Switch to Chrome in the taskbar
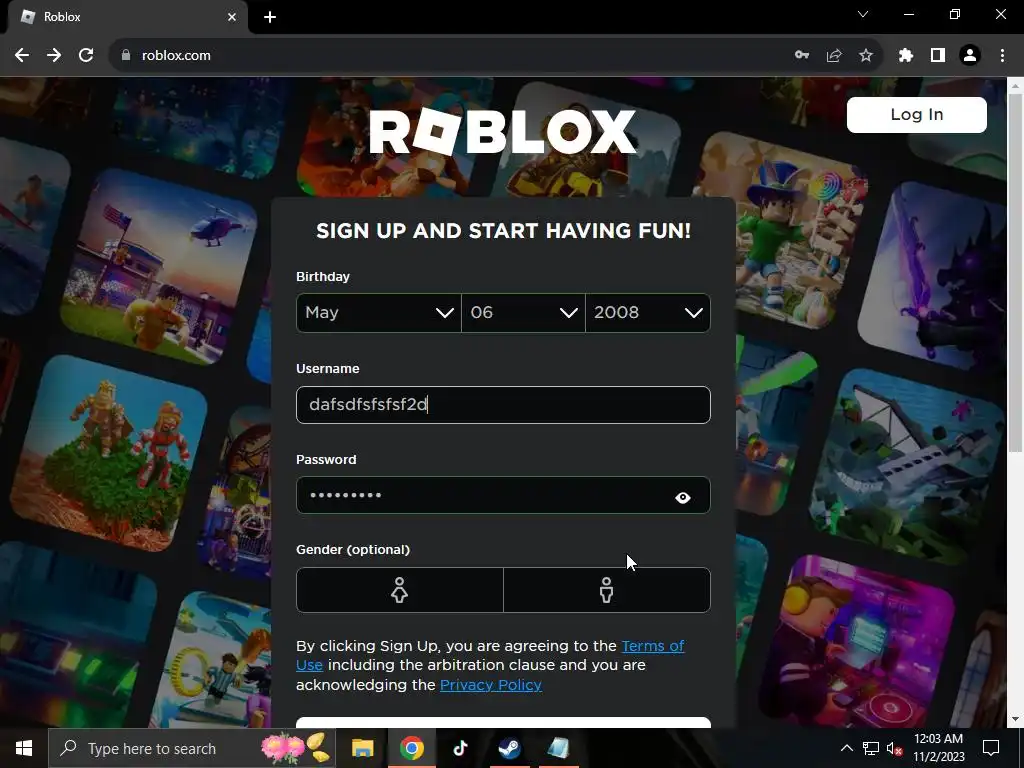The height and width of the screenshot is (768, 1024). pyautogui.click(x=411, y=748)
